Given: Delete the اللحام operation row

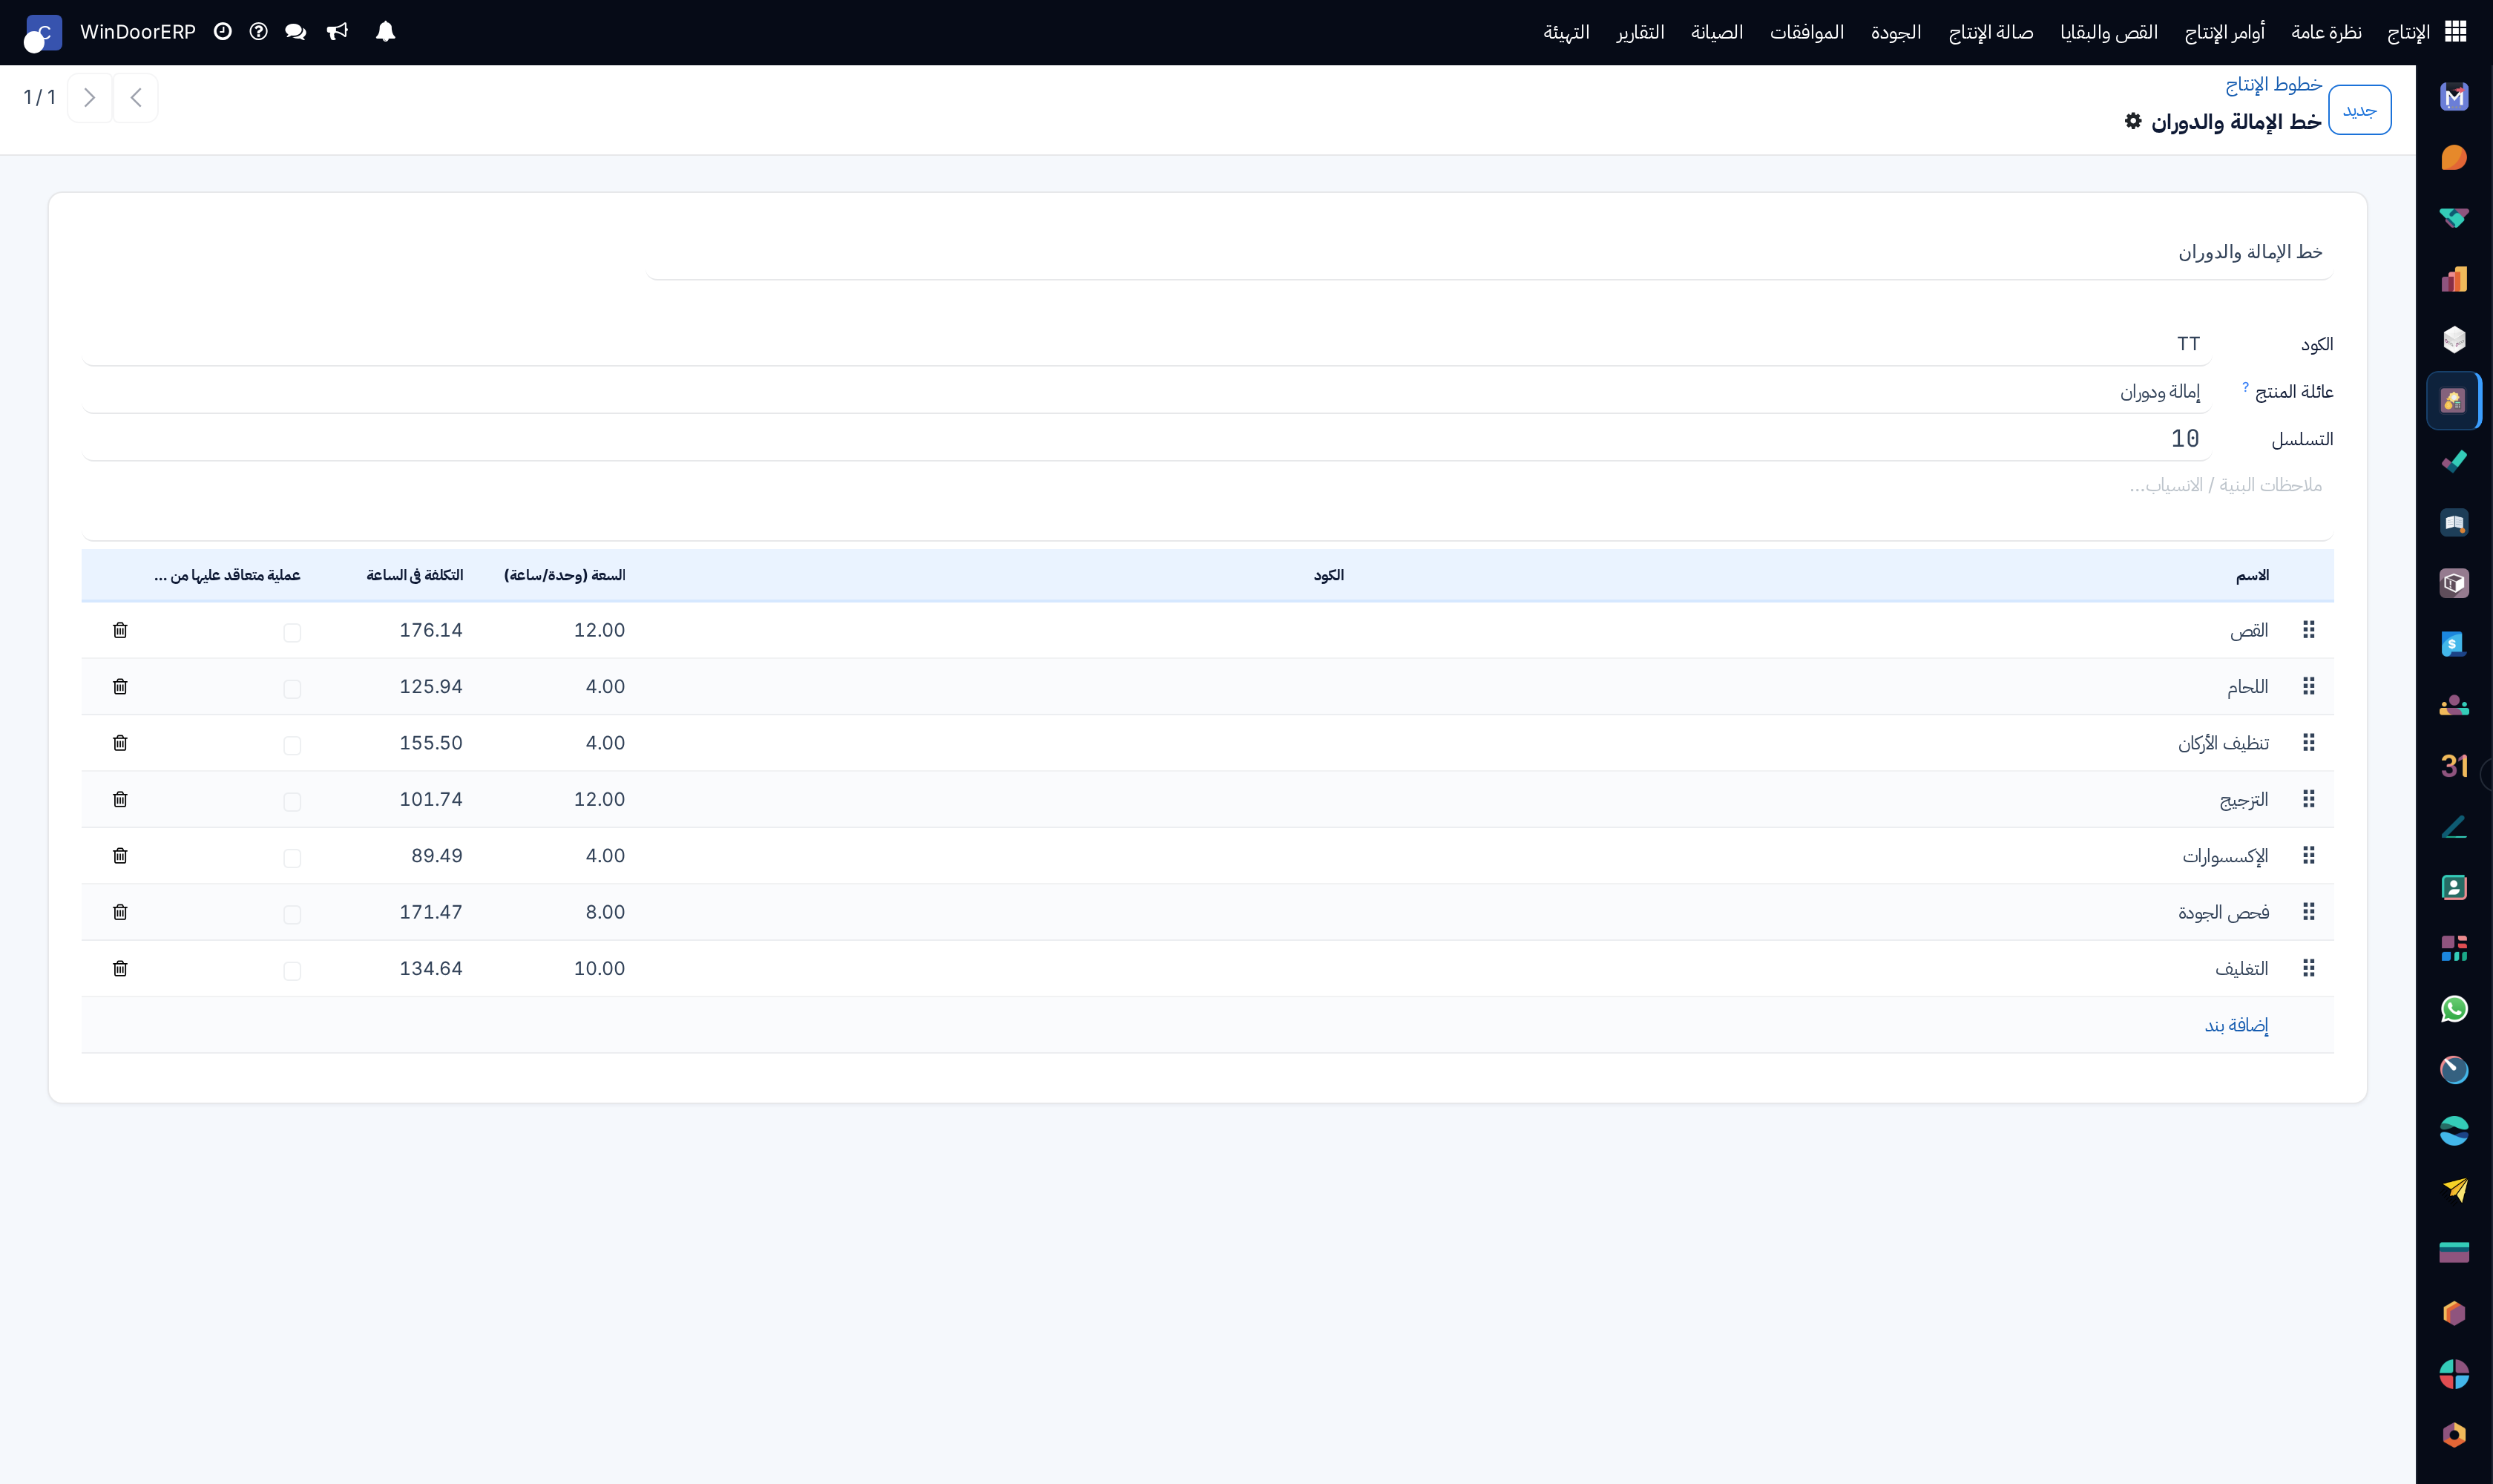Looking at the screenshot, I should pyautogui.click(x=120, y=686).
